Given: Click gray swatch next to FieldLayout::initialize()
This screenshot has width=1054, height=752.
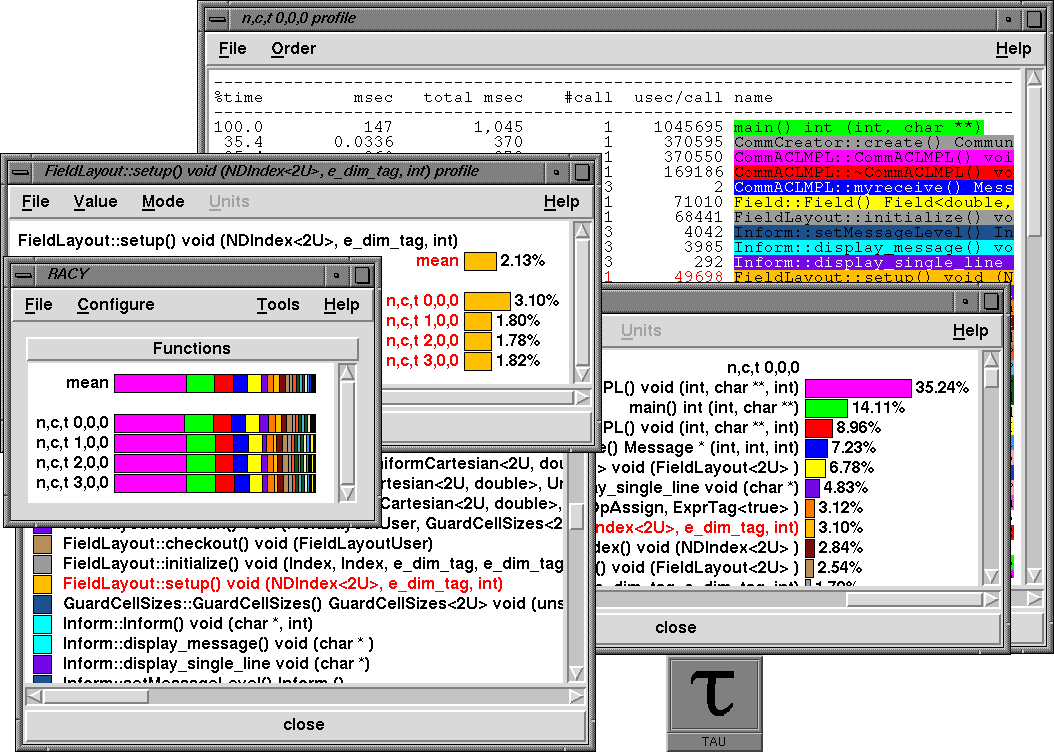Looking at the screenshot, I should click(x=42, y=565).
